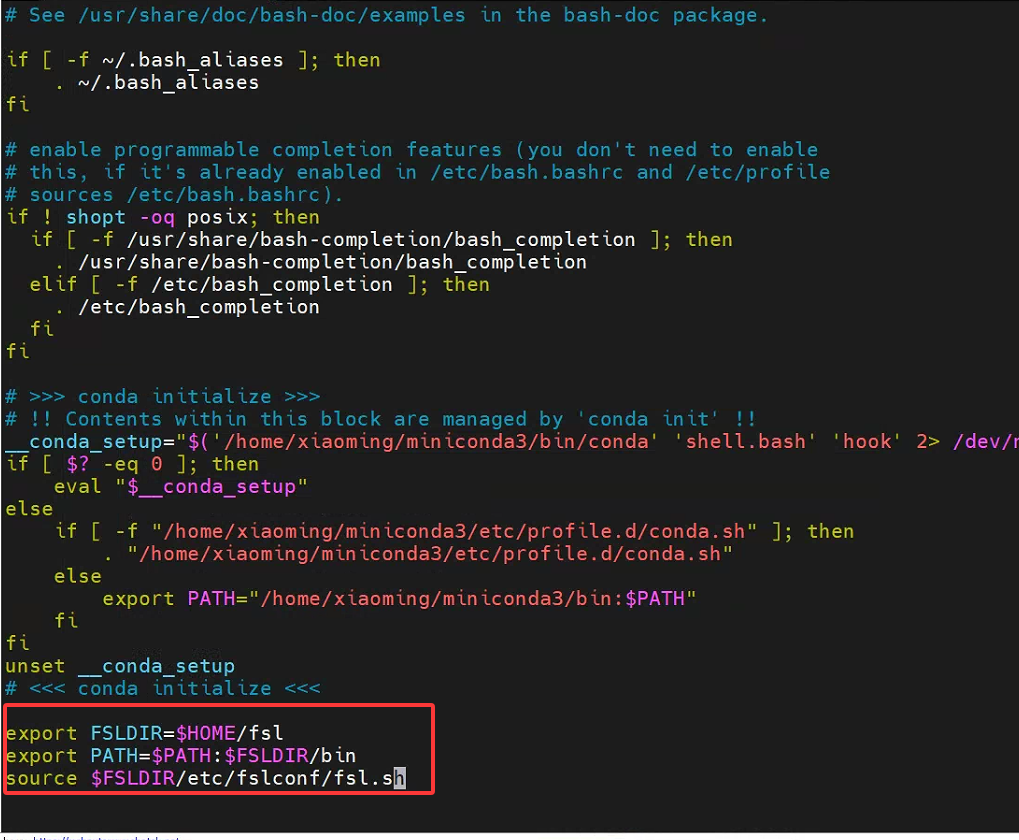Click the '# this, if it's already enabled' comment
Image resolution: width=1019 pixels, height=840 pixels.
pos(417,172)
